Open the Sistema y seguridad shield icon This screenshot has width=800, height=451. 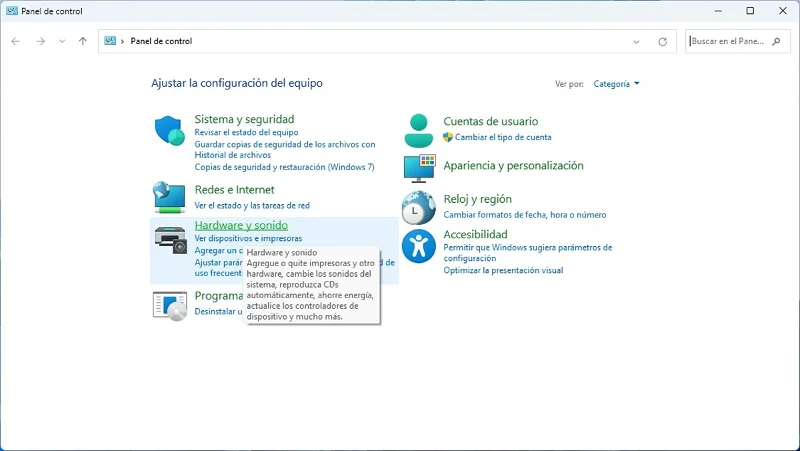point(169,131)
